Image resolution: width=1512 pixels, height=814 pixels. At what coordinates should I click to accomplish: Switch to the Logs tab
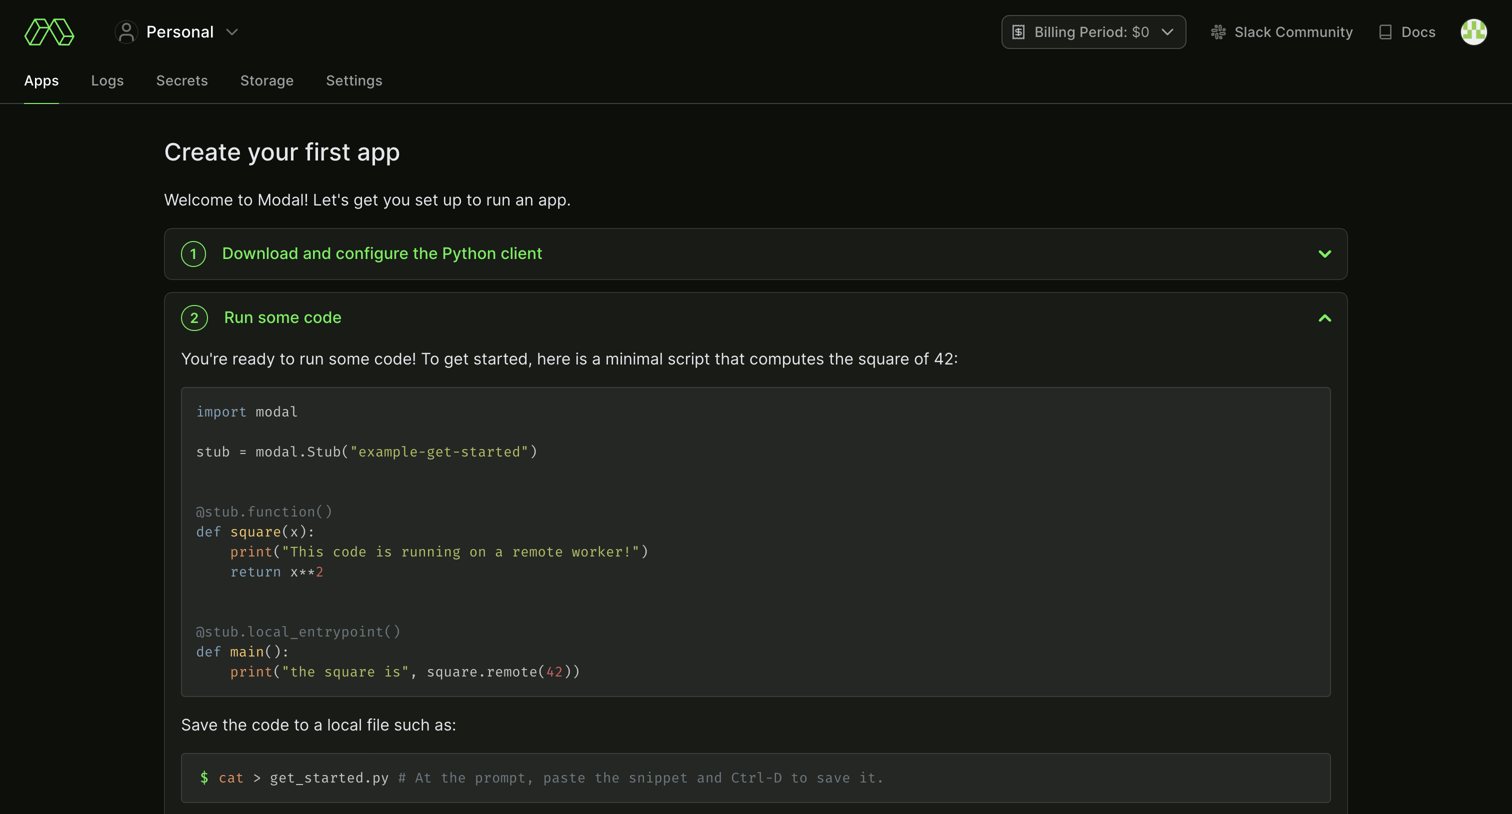click(x=107, y=81)
